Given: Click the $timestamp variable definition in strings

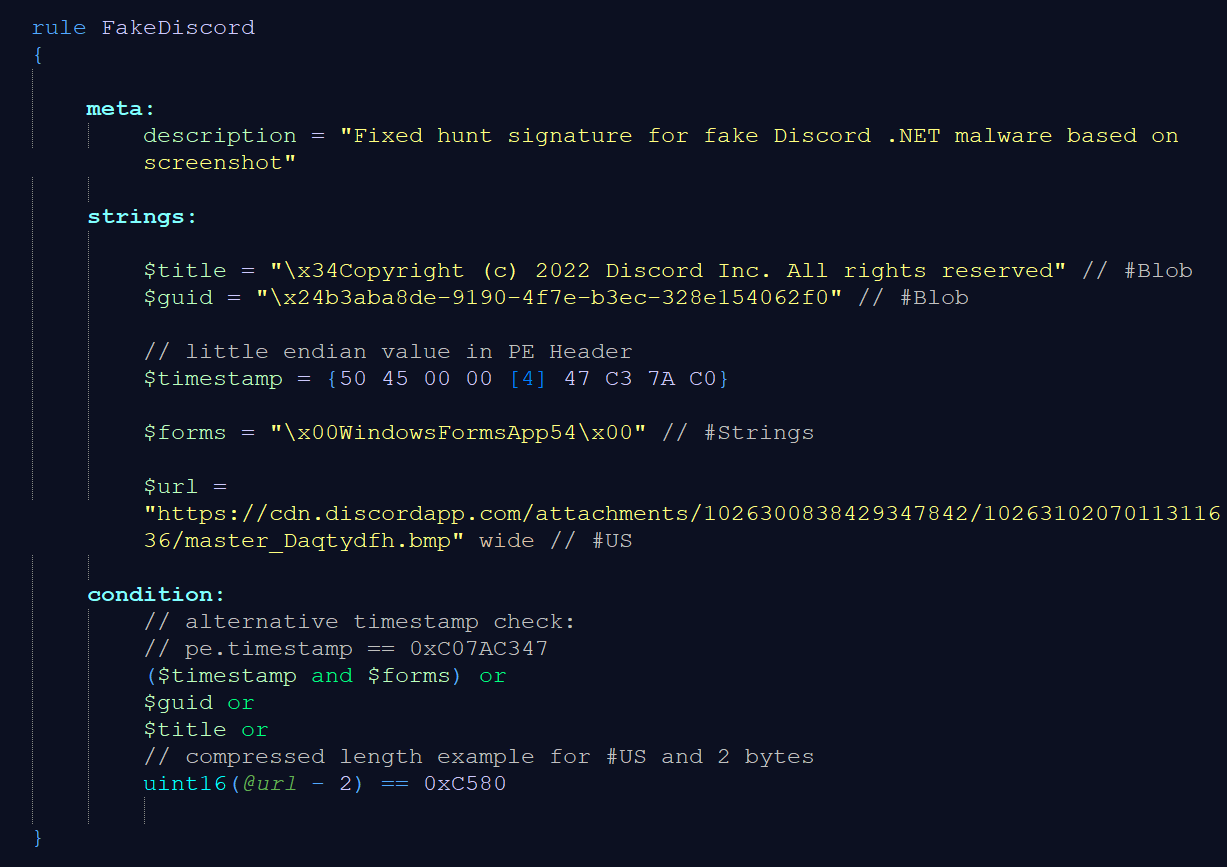Looking at the screenshot, I should tap(213, 379).
